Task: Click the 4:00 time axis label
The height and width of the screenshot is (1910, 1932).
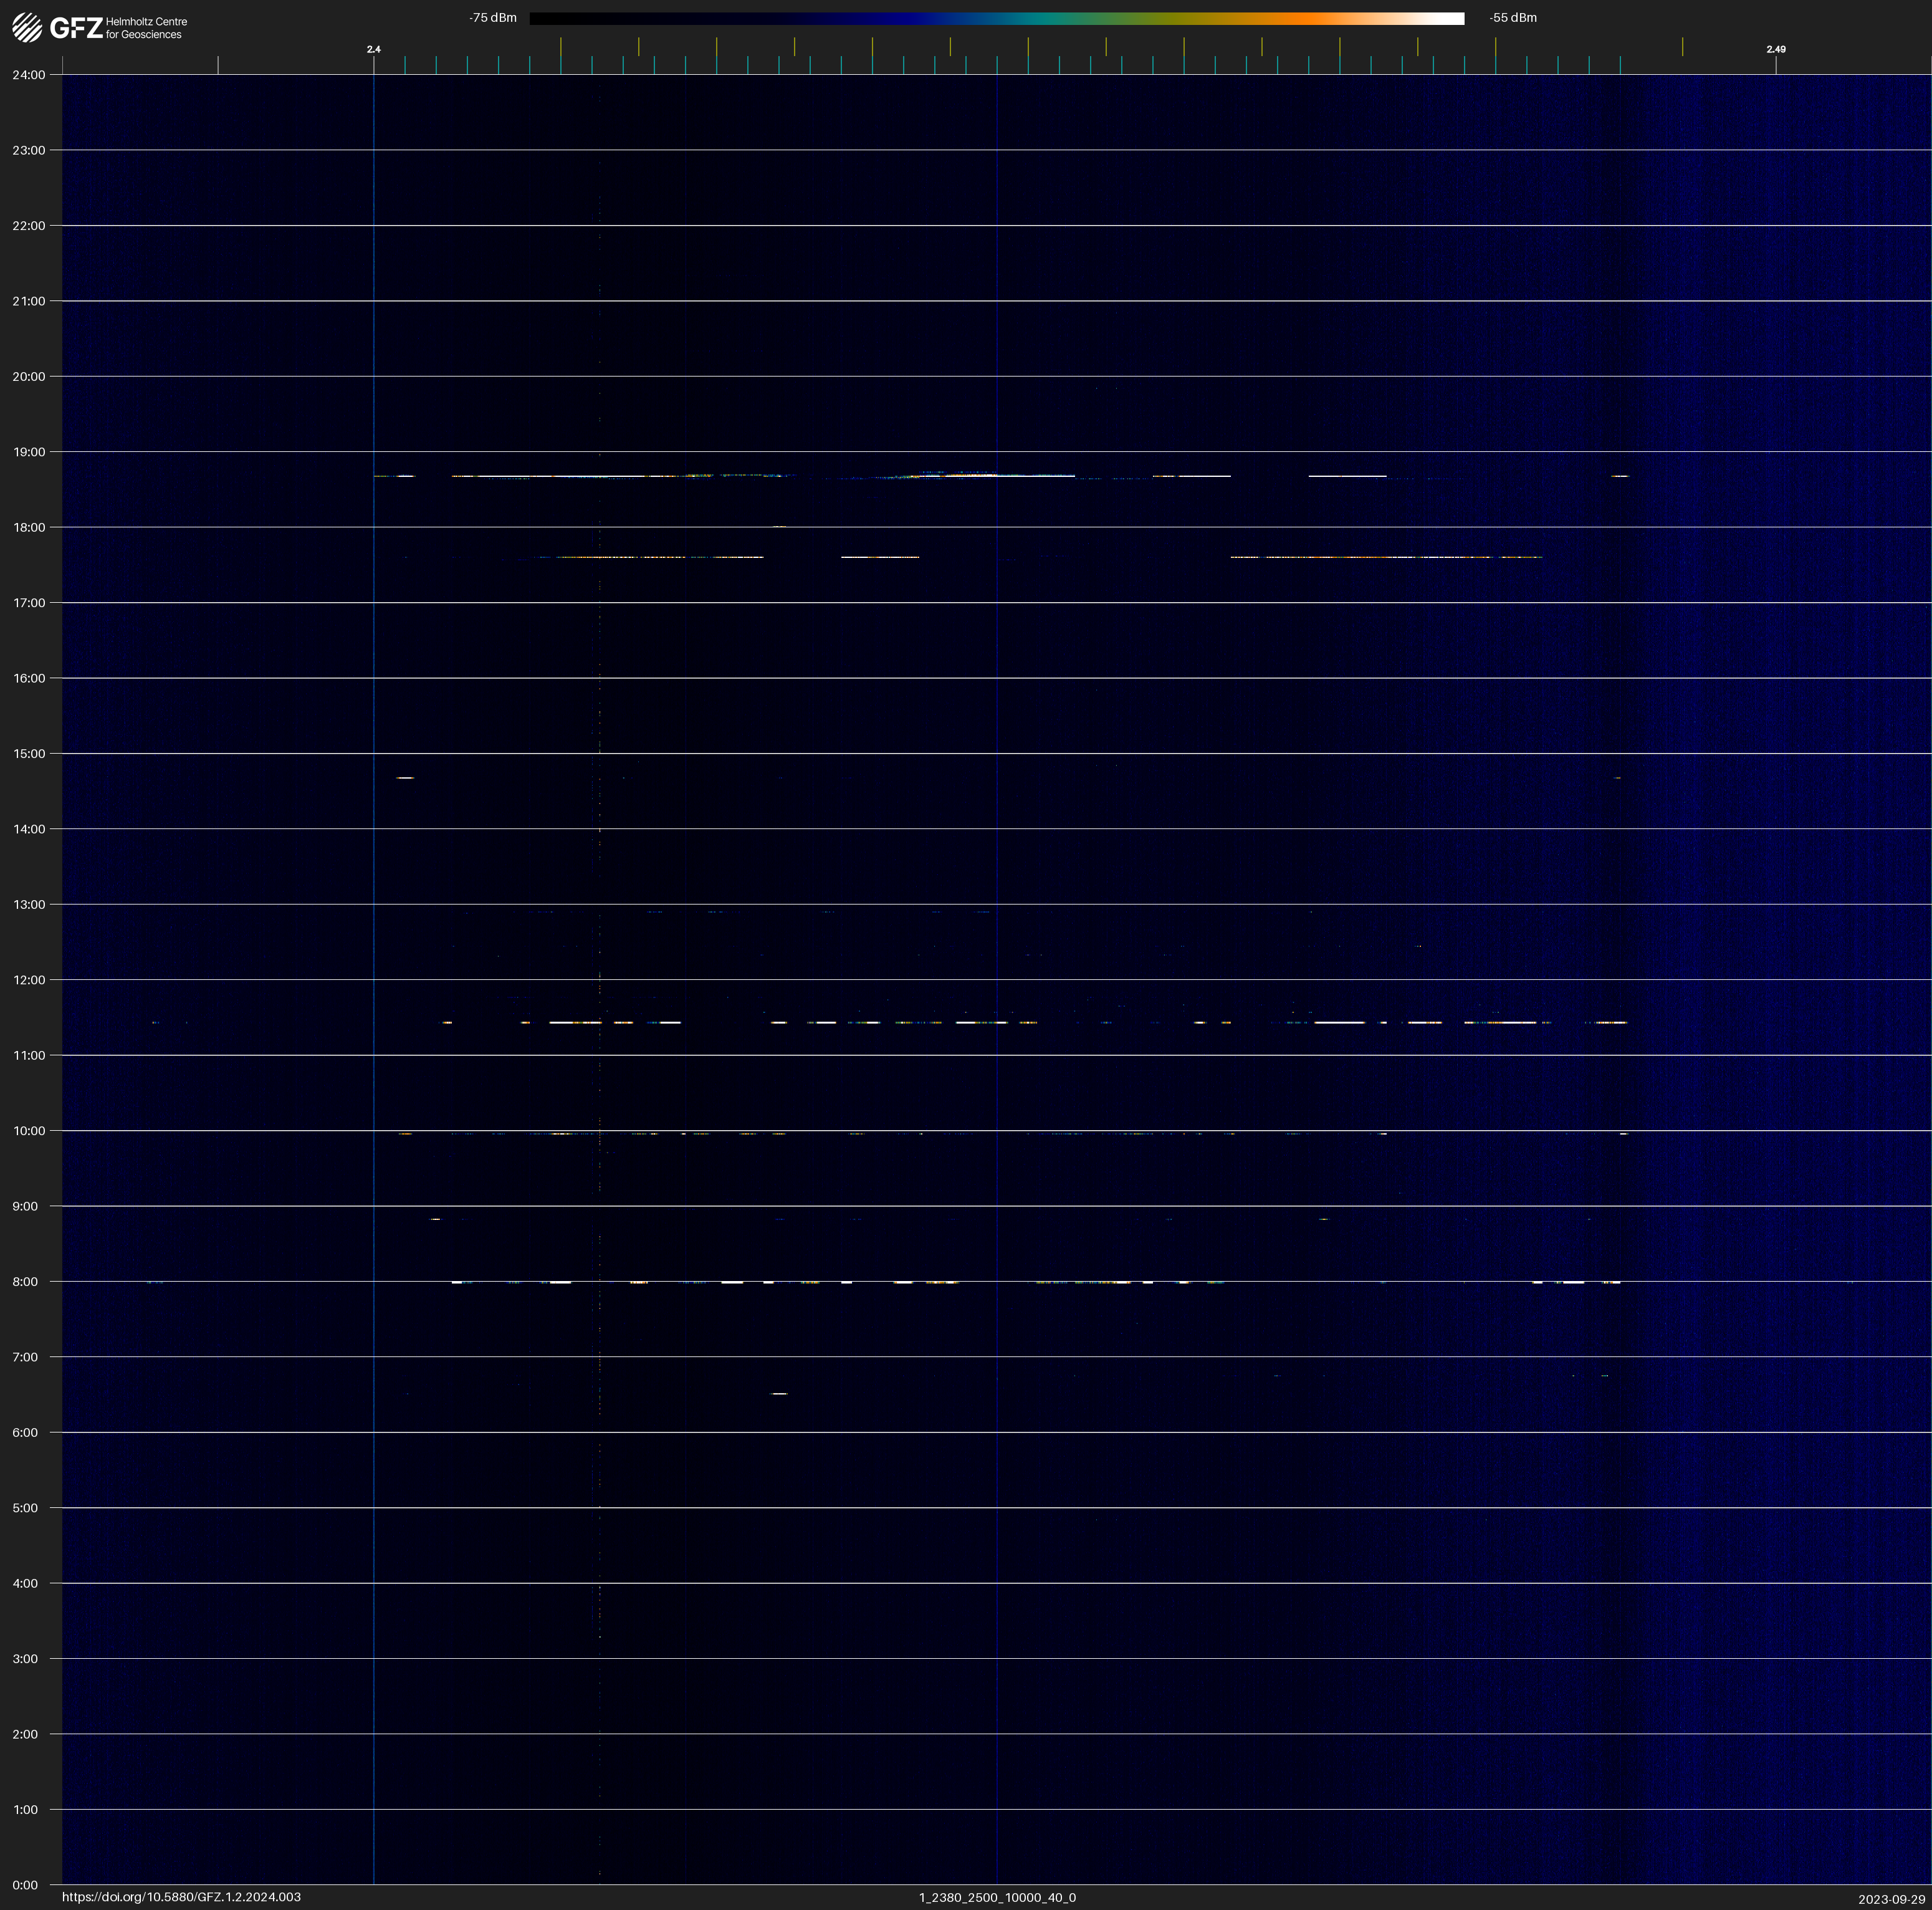Action: [x=26, y=1583]
